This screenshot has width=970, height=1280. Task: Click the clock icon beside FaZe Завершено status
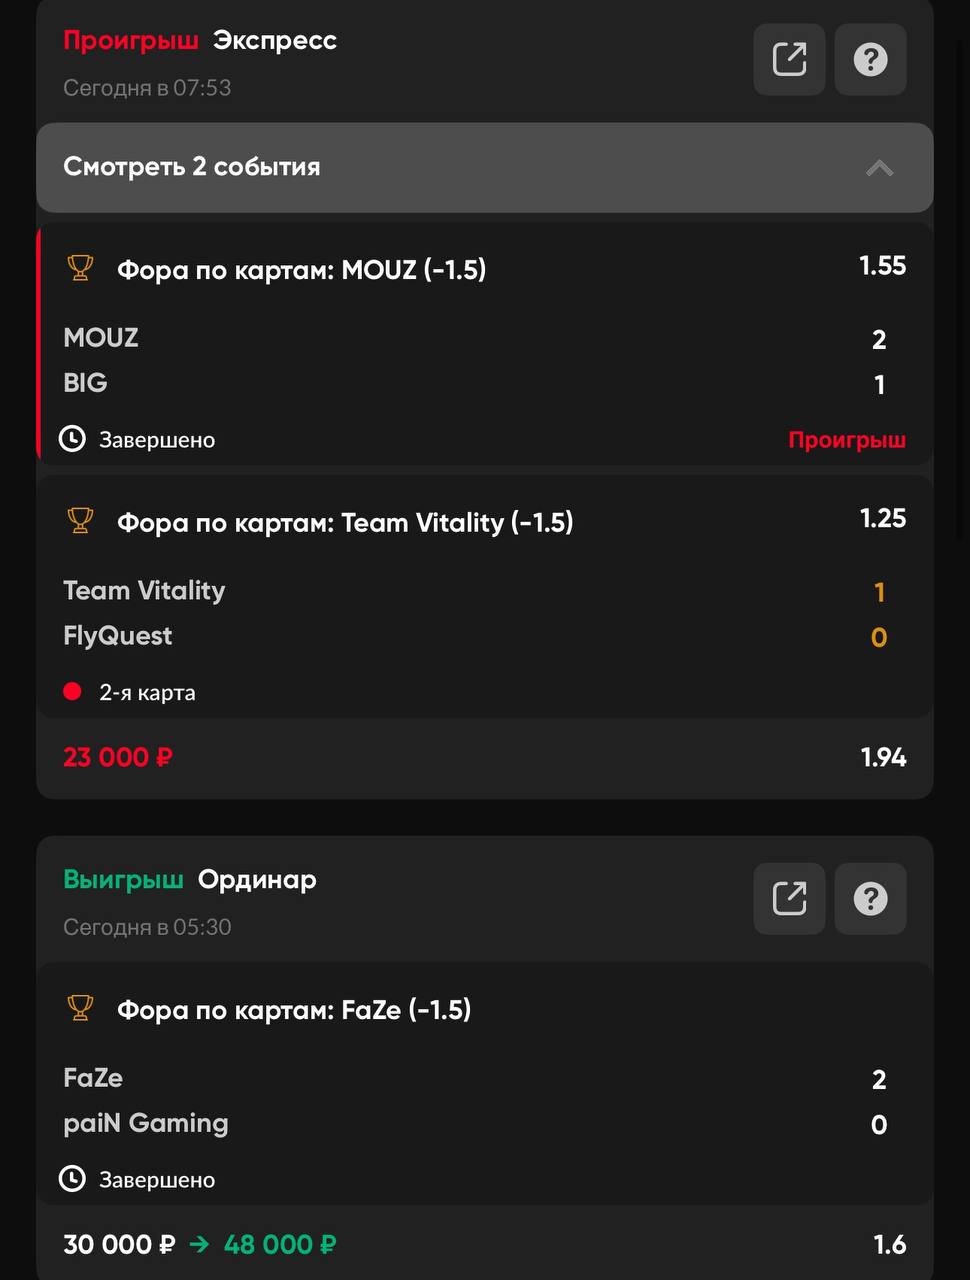72,1178
